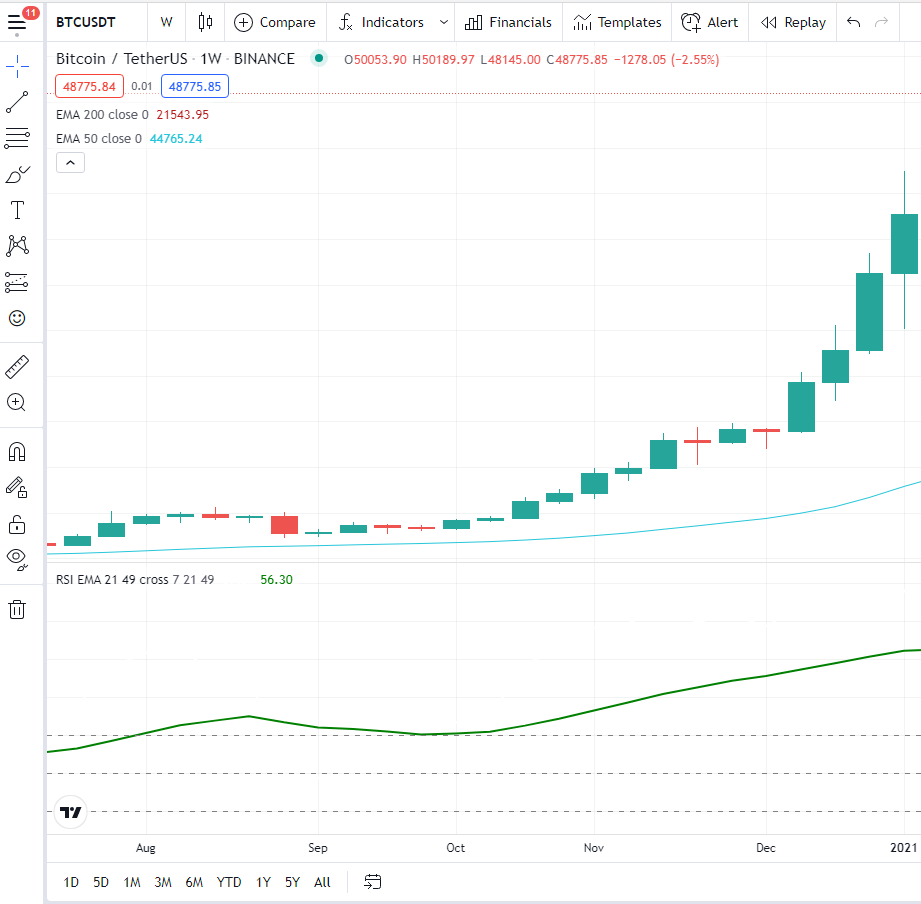Toggle hide all drawings eye icon

(x=17, y=559)
